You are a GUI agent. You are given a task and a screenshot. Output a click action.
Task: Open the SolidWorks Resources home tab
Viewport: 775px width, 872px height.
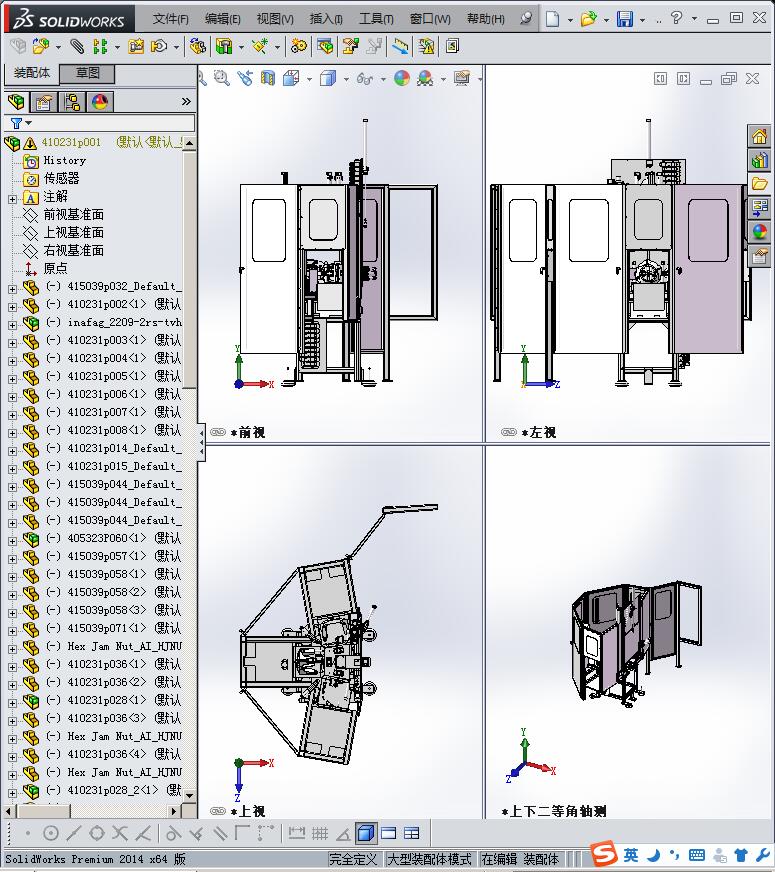(x=759, y=136)
